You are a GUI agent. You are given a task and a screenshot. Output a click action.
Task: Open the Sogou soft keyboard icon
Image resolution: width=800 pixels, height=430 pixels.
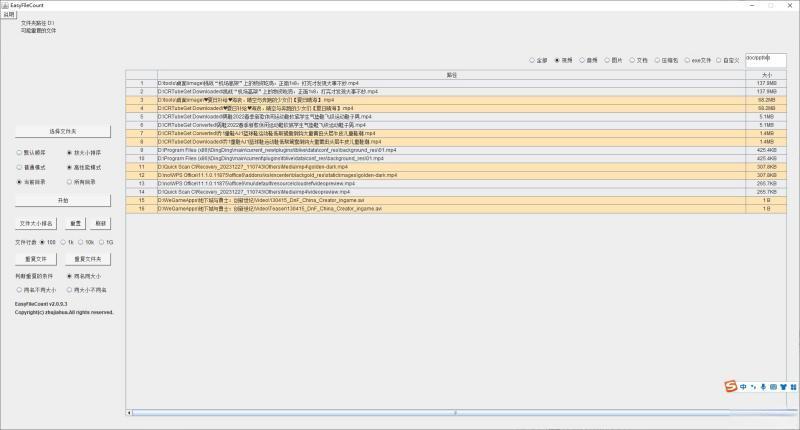(773, 387)
